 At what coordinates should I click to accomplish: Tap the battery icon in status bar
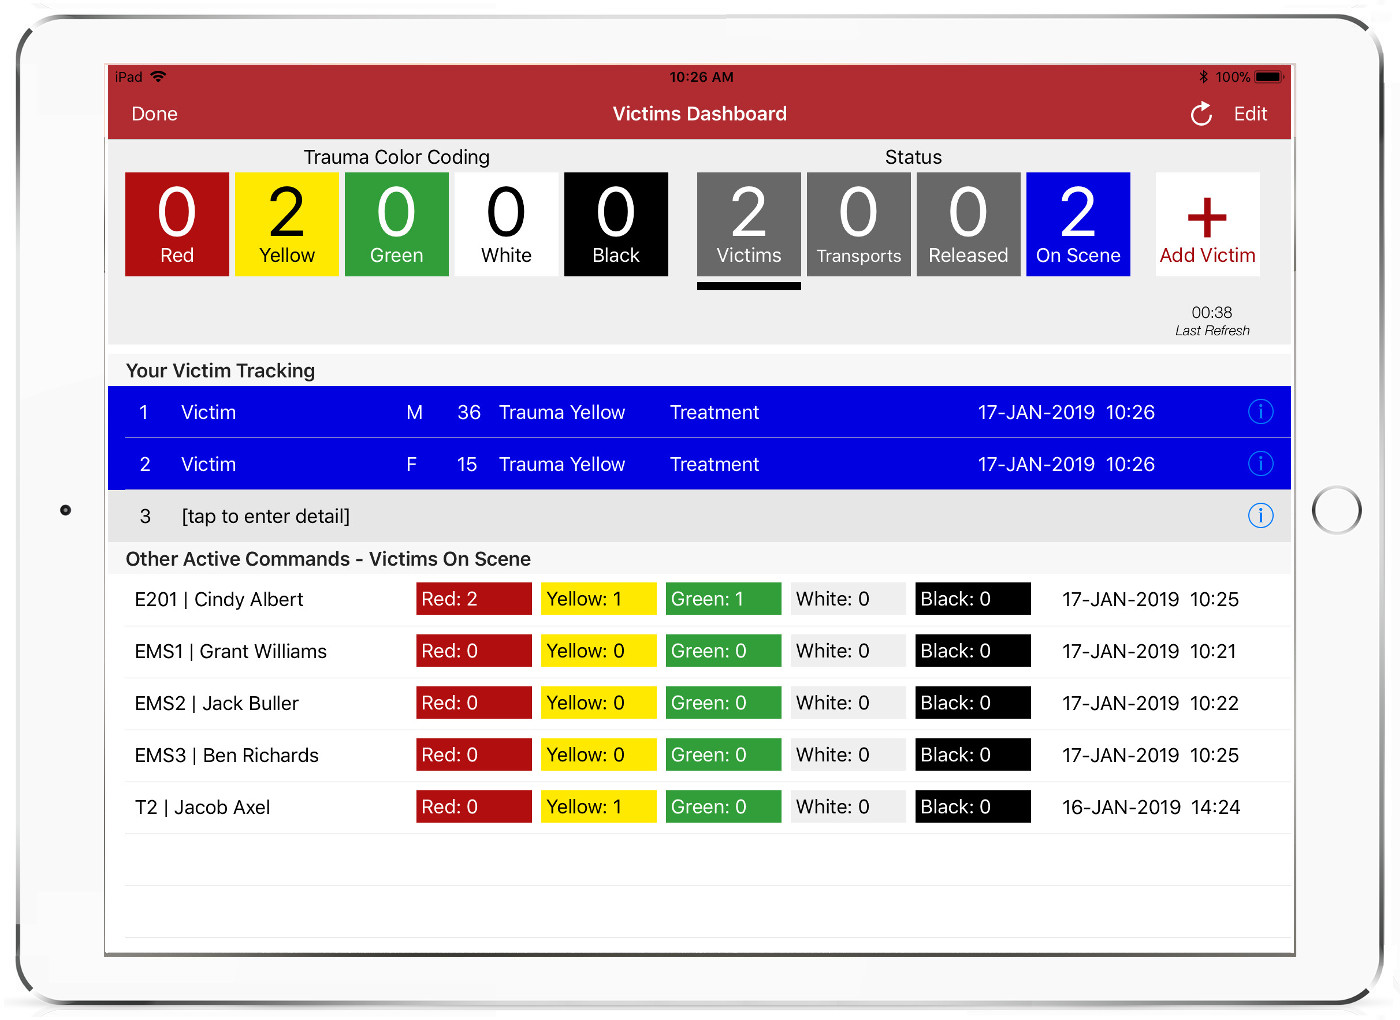click(x=1268, y=77)
